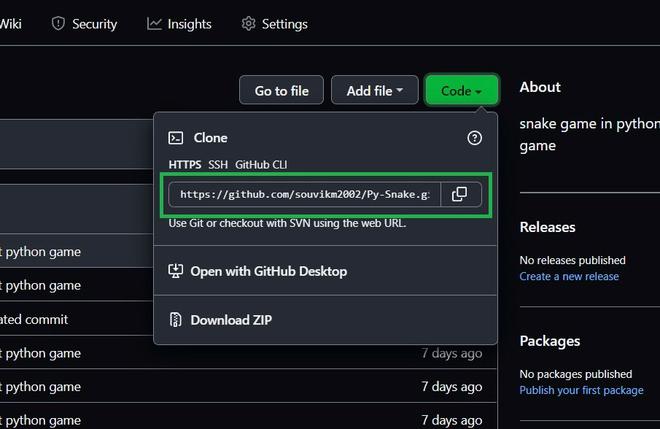Click the repository HTTPS URL field
660x429 pixels.
[x=305, y=194]
